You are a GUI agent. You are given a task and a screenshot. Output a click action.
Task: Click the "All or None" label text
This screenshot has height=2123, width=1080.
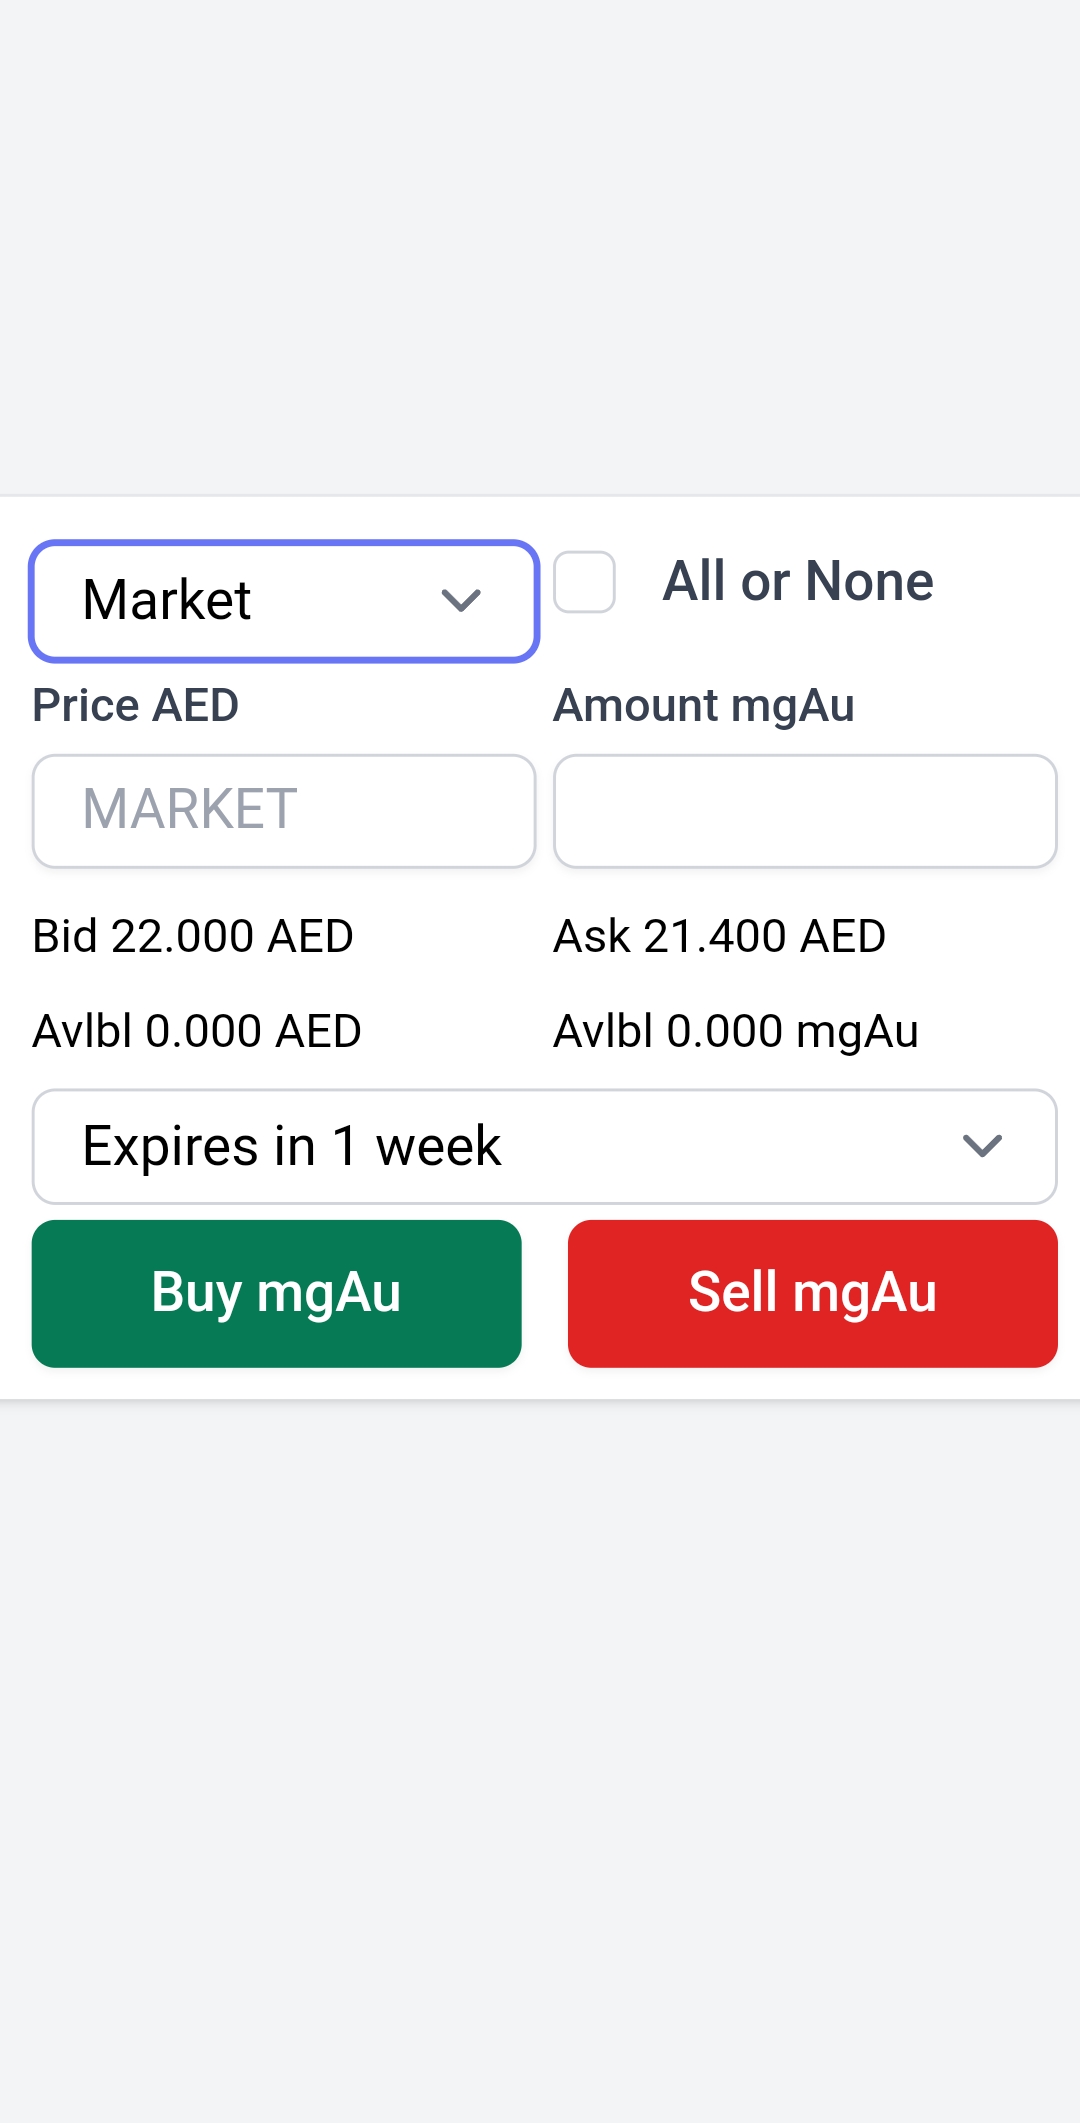[x=798, y=582]
